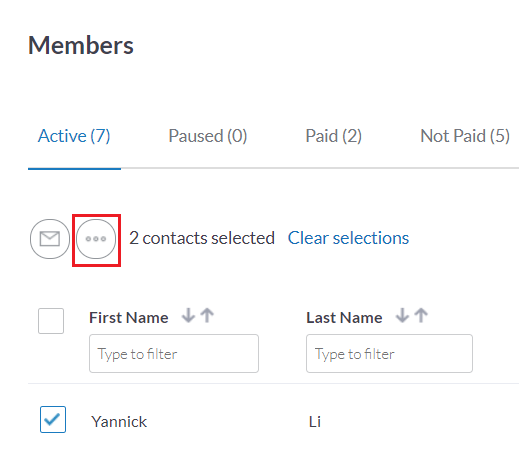Click the First Name column header
Image resolution: width=528 pixels, height=455 pixels.
coord(129,318)
